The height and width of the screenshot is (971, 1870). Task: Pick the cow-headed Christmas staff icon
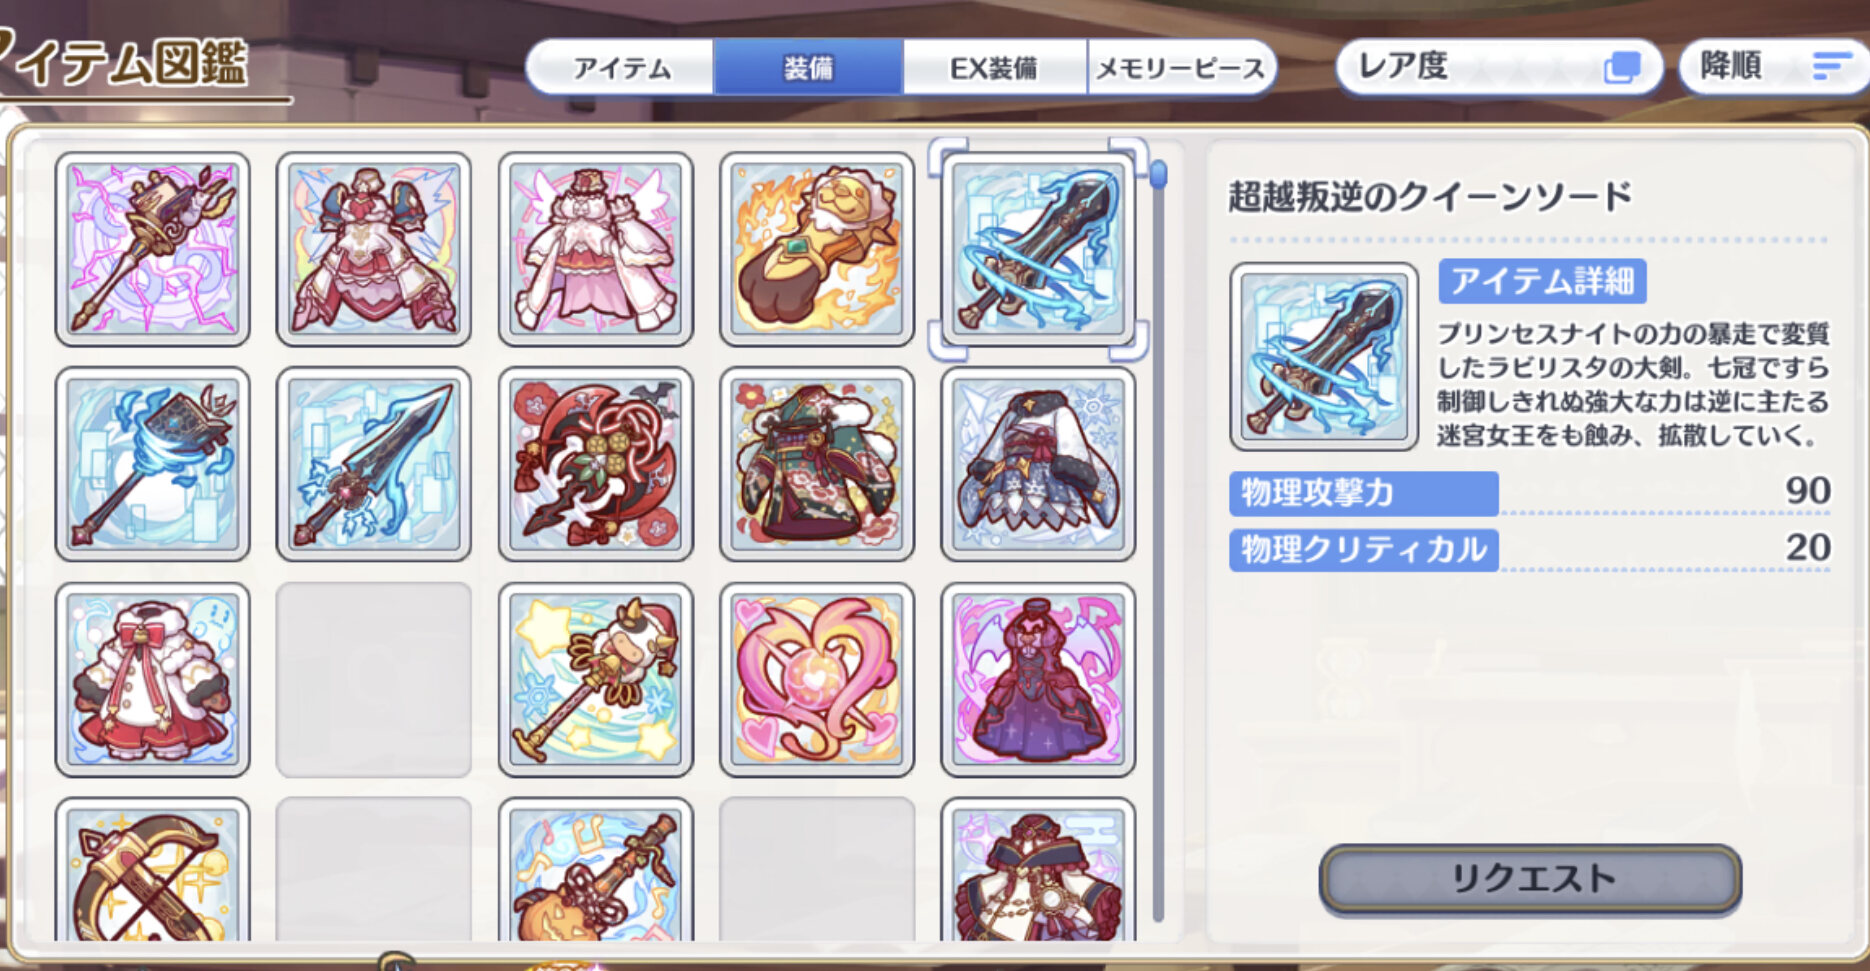click(595, 680)
